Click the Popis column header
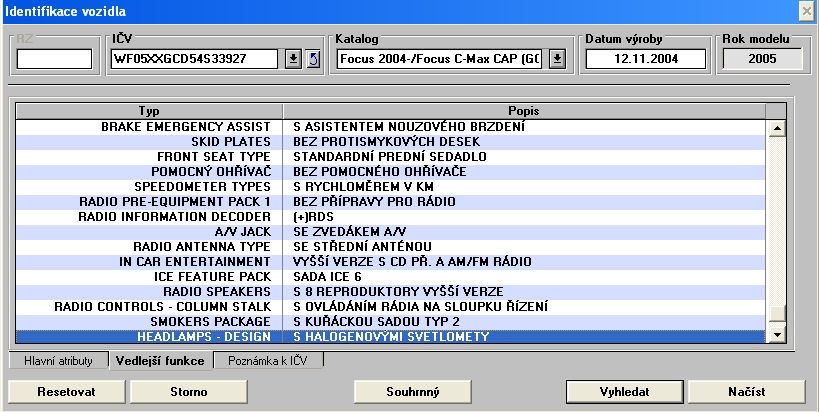 point(524,110)
